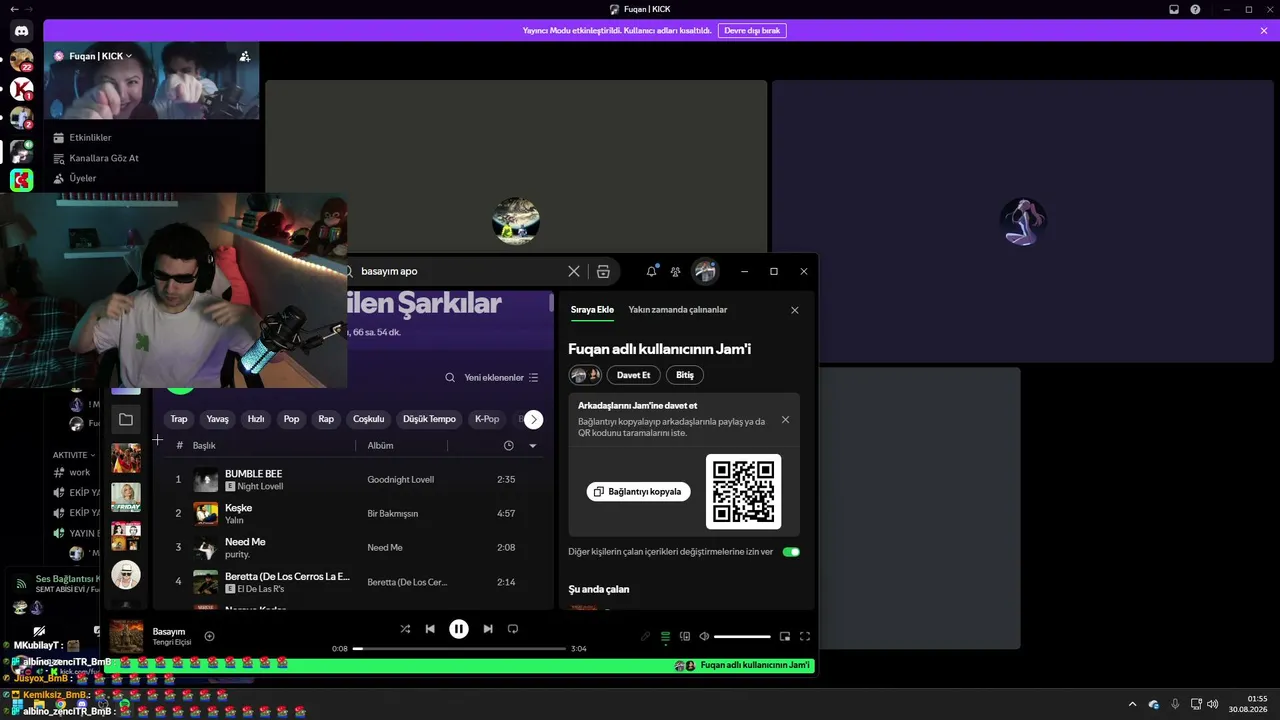
Task: Open the 'work' text channel
Action: (80, 472)
